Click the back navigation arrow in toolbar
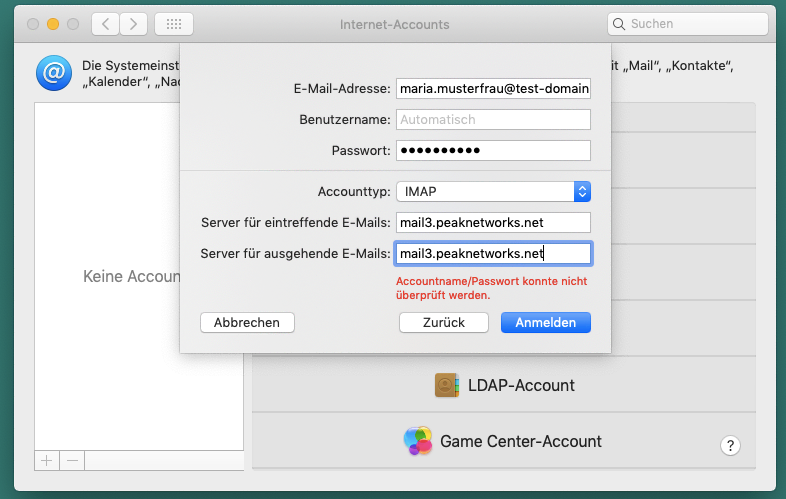 [x=106, y=24]
